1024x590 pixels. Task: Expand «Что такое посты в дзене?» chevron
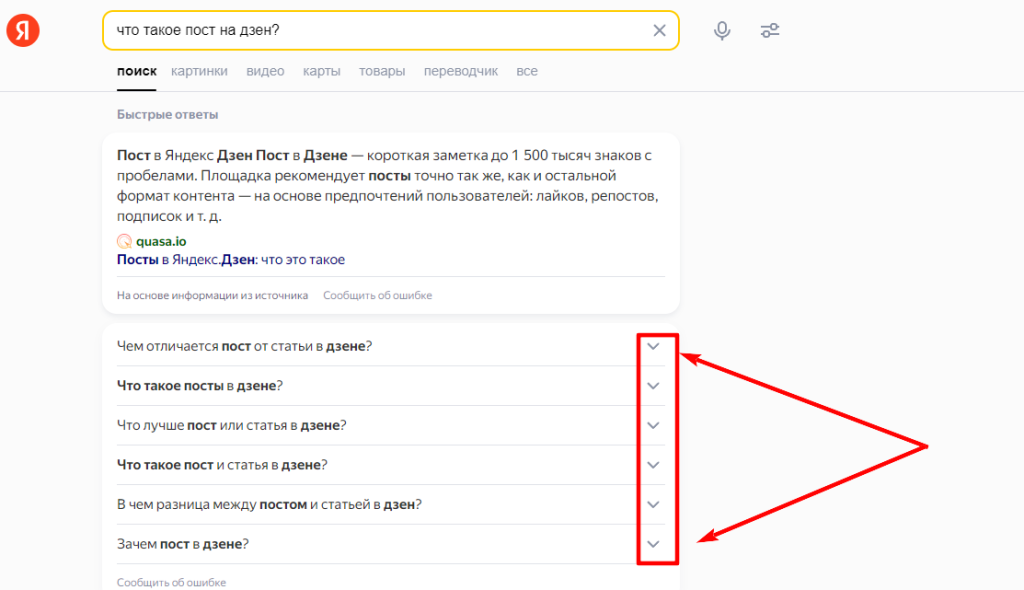(653, 385)
